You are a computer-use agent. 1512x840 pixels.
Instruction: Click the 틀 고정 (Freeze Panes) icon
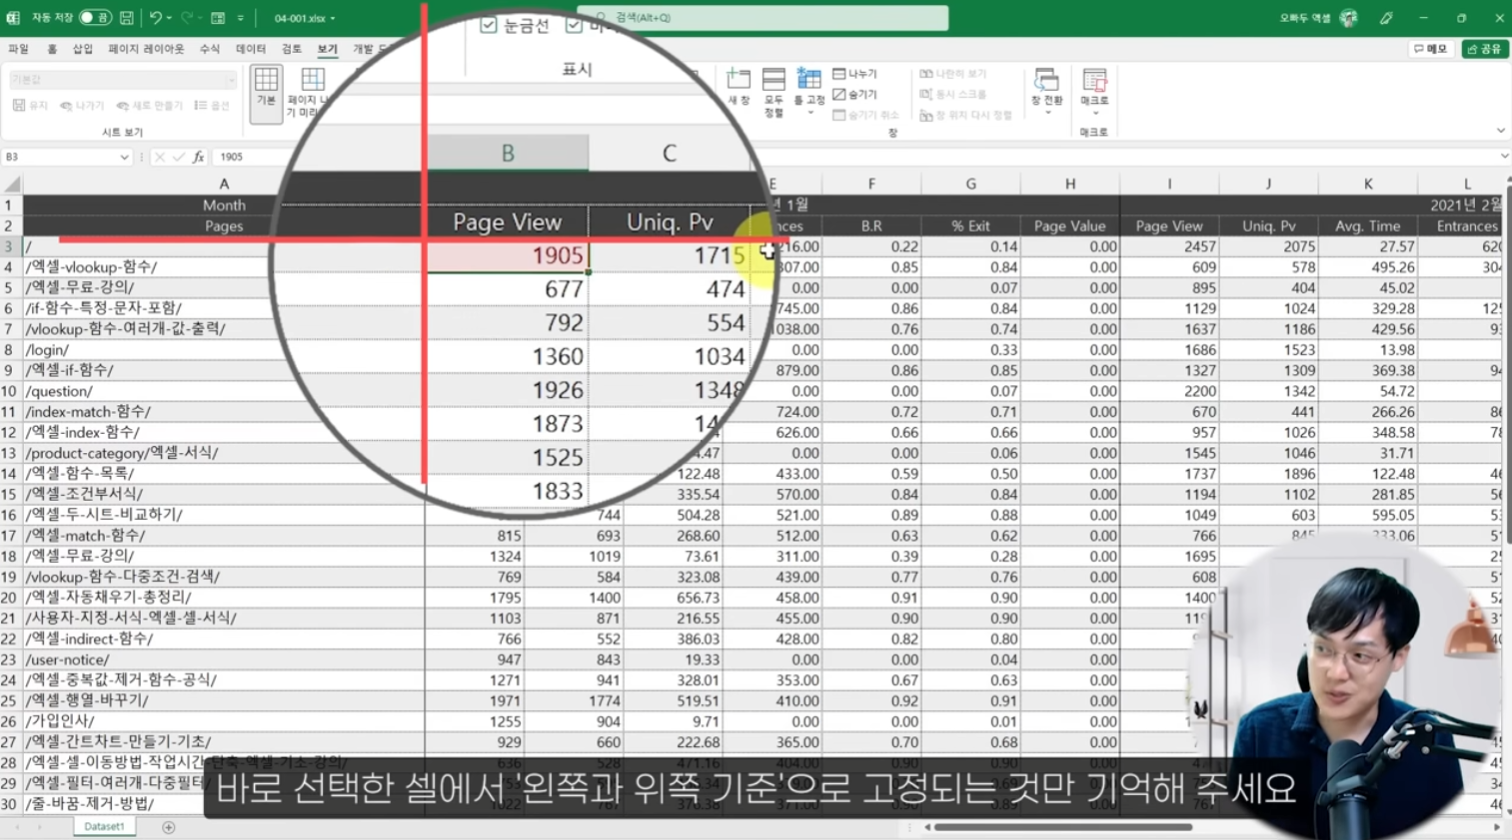tap(809, 79)
